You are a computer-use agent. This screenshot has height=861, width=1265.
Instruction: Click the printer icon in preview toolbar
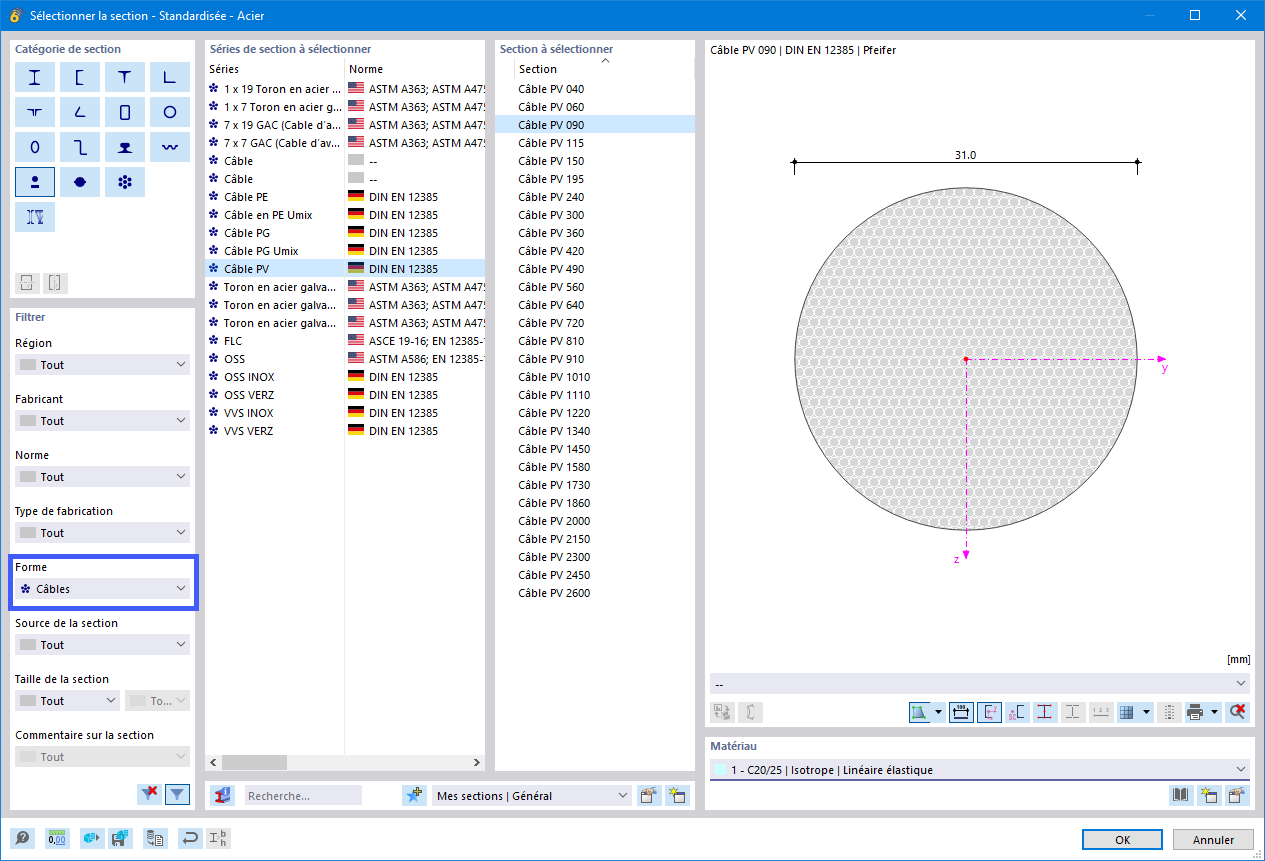tap(1195, 712)
